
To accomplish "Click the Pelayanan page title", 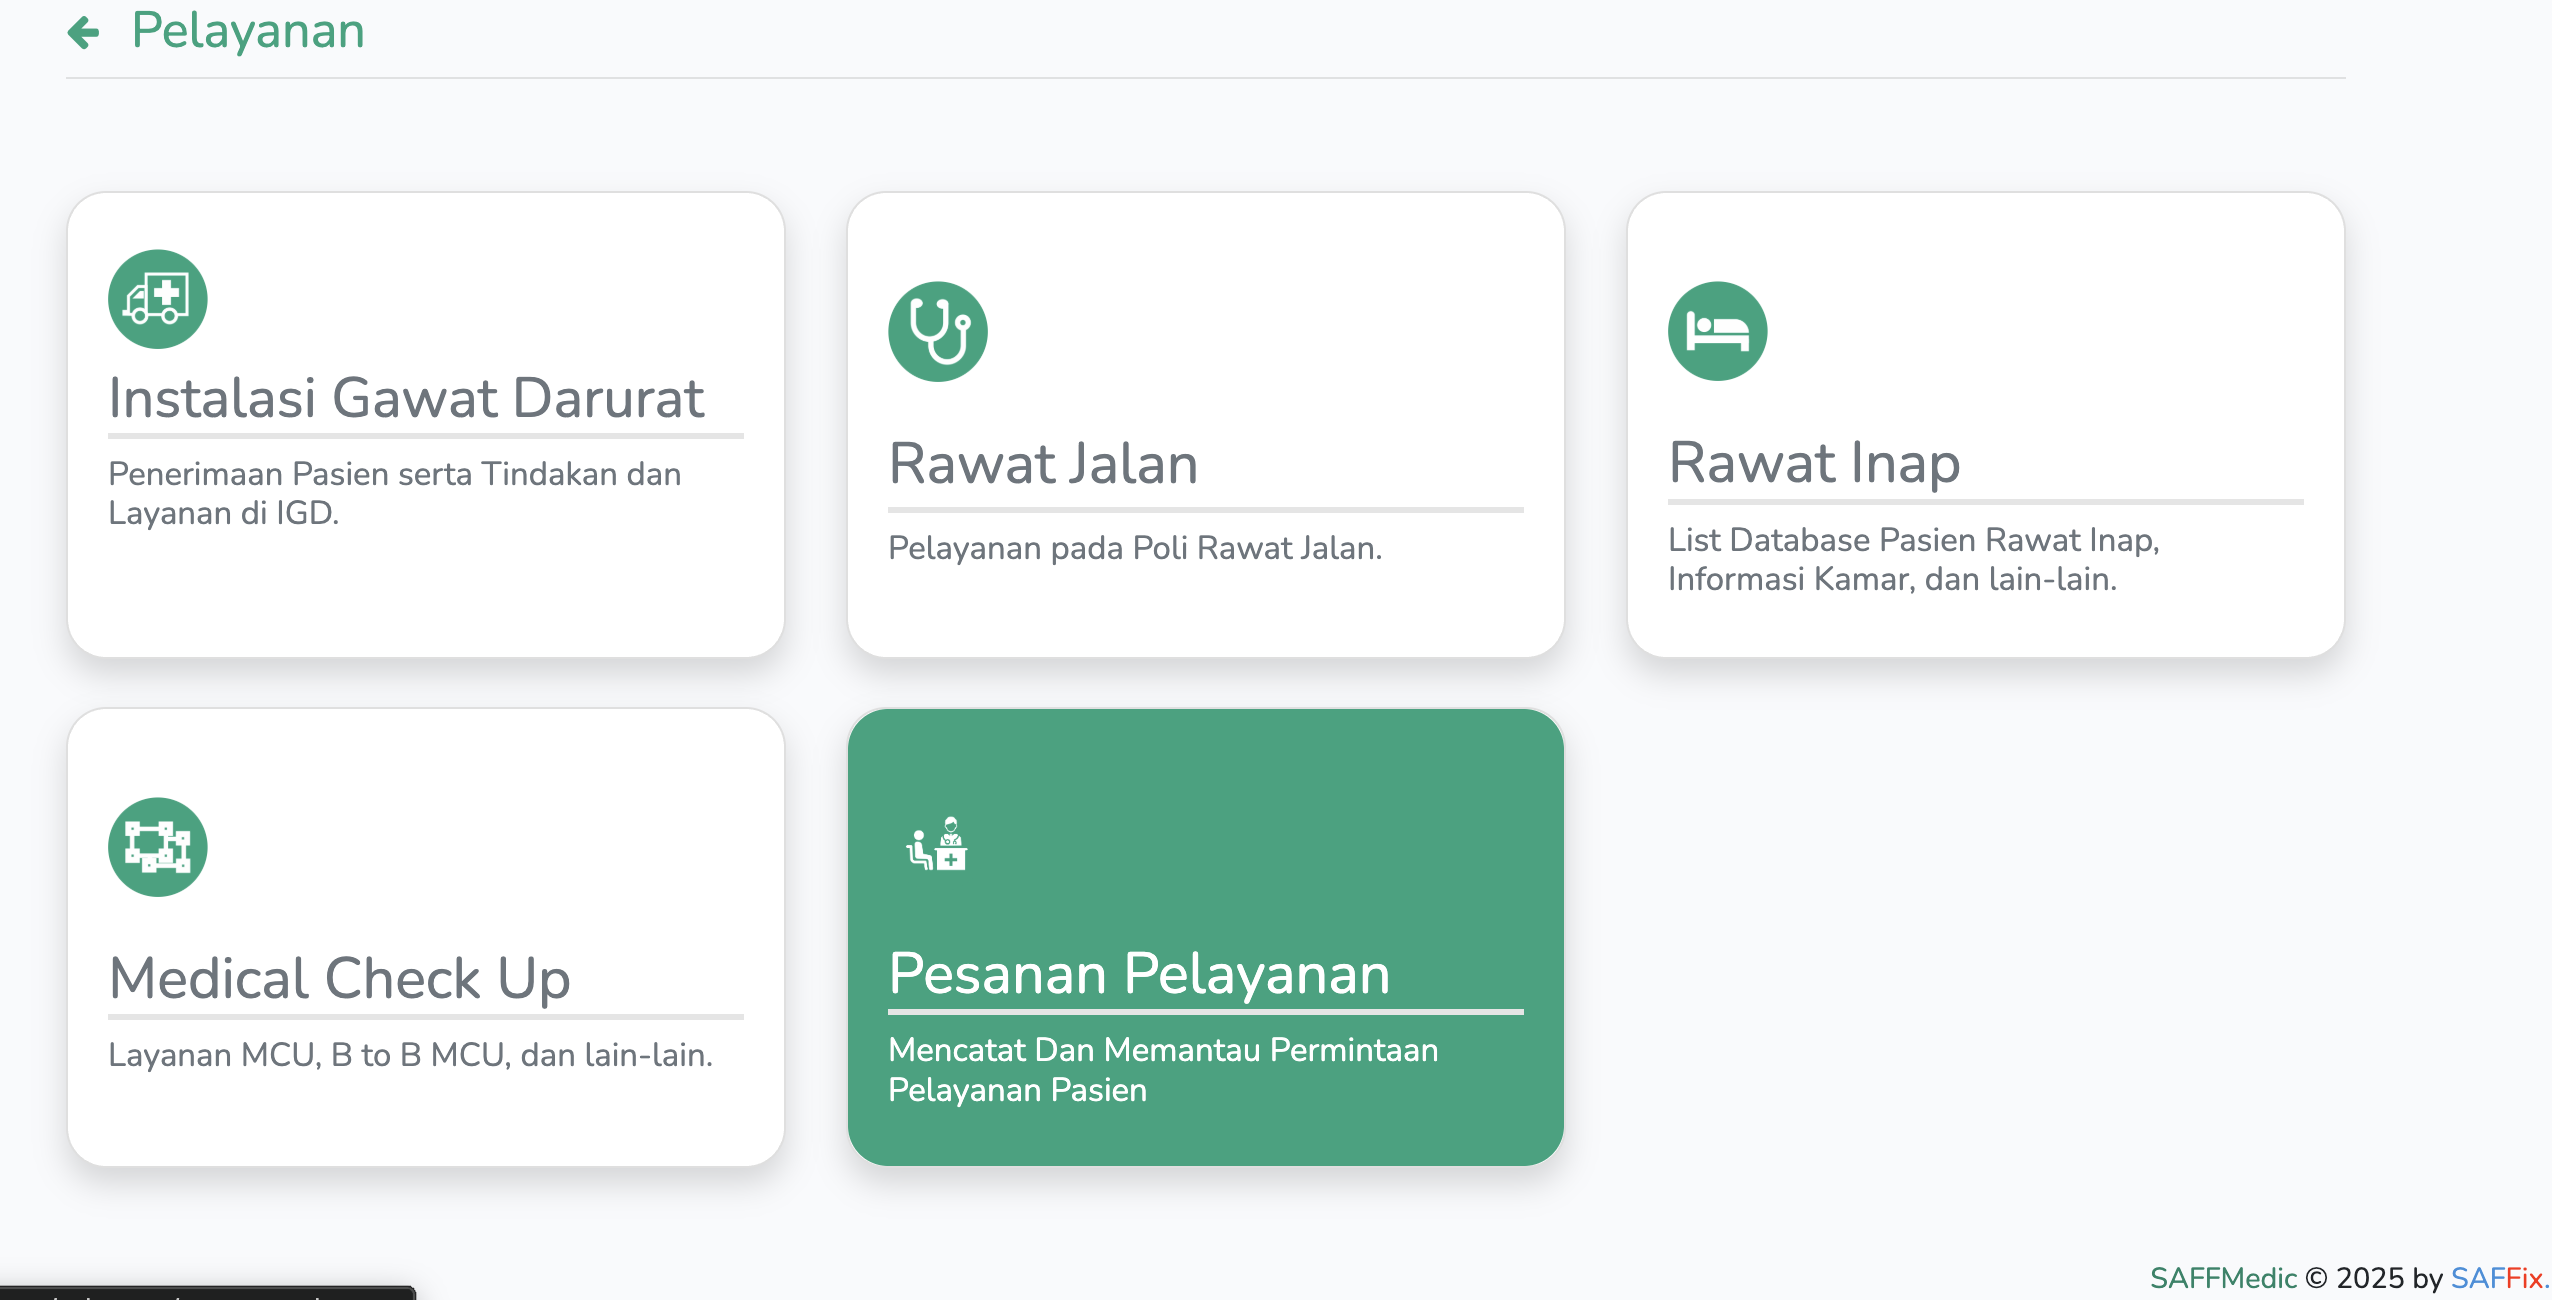I will point(248,31).
